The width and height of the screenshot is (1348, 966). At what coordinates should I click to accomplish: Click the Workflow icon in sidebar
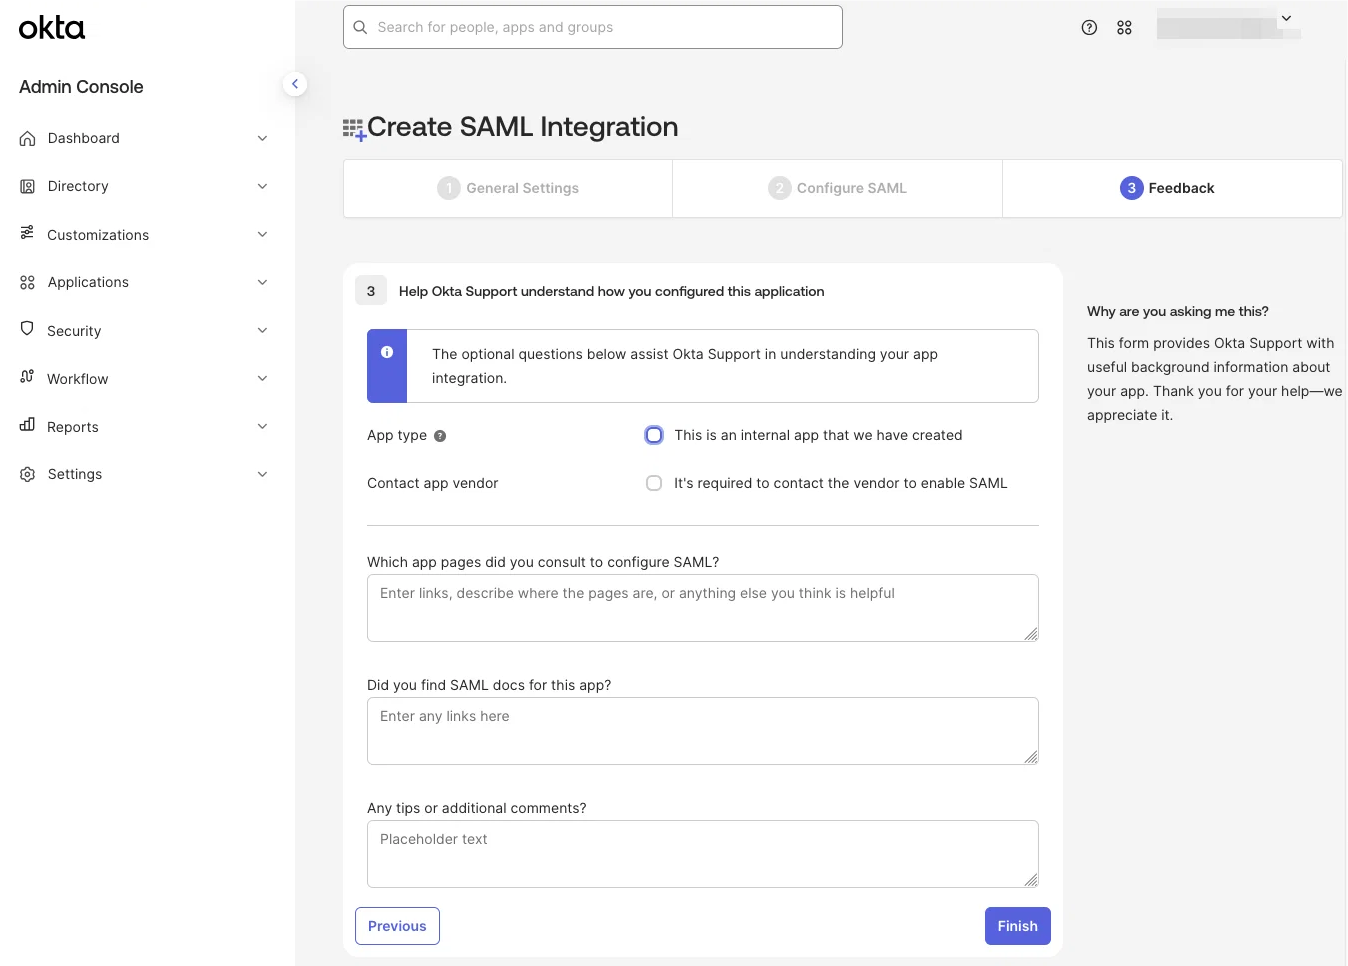click(x=28, y=377)
